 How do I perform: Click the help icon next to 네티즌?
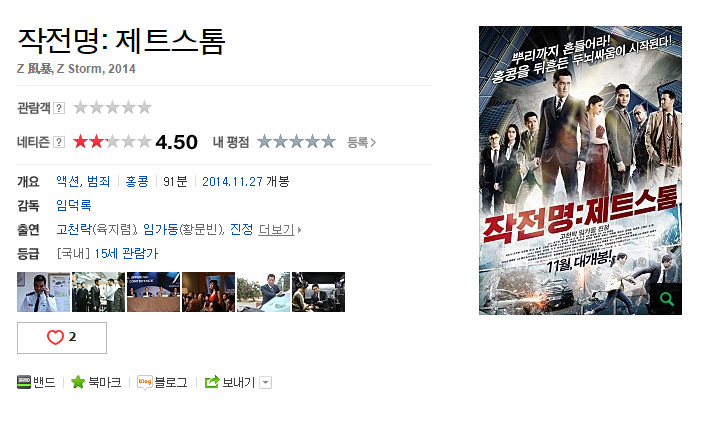(x=59, y=142)
